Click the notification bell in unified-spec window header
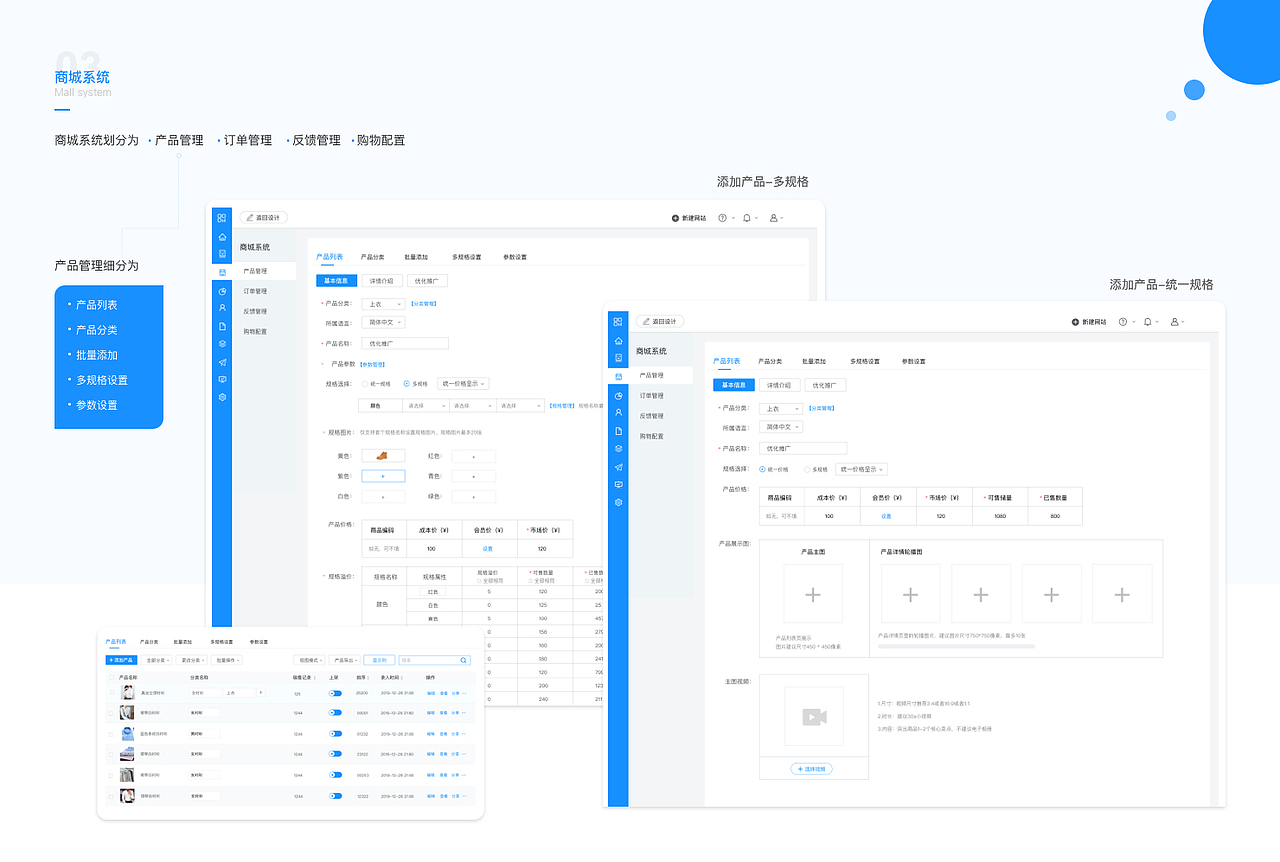 point(1148,322)
